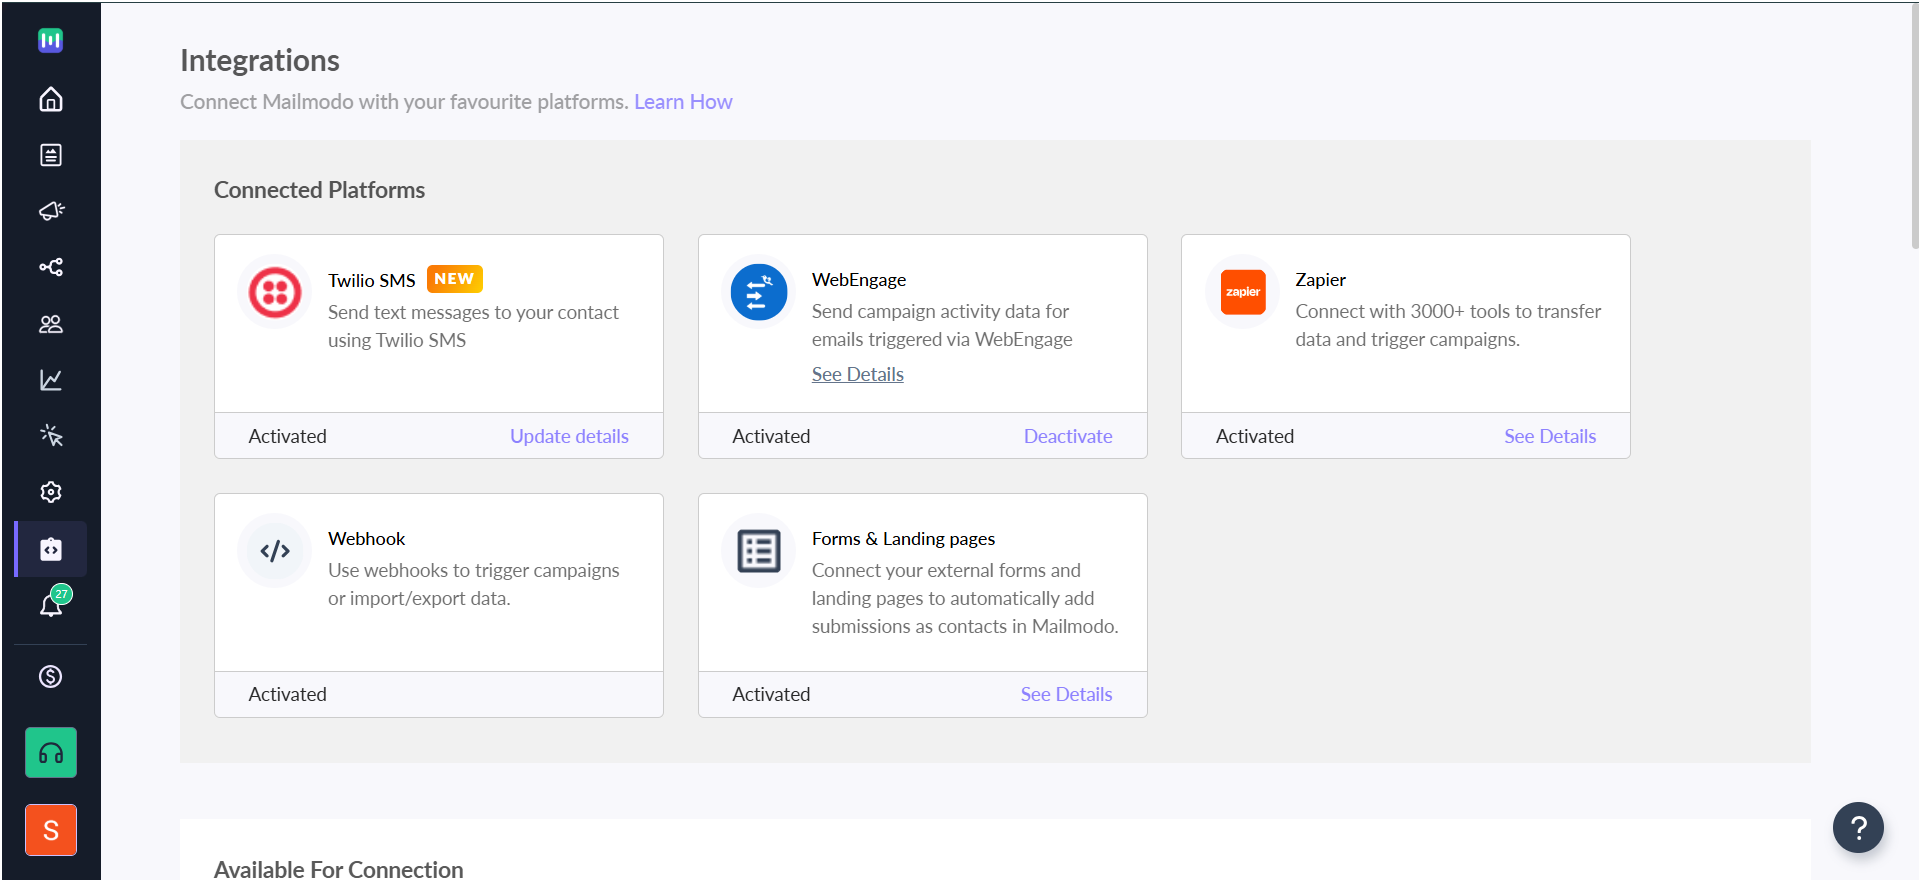Click the WebEngage logo

759,293
